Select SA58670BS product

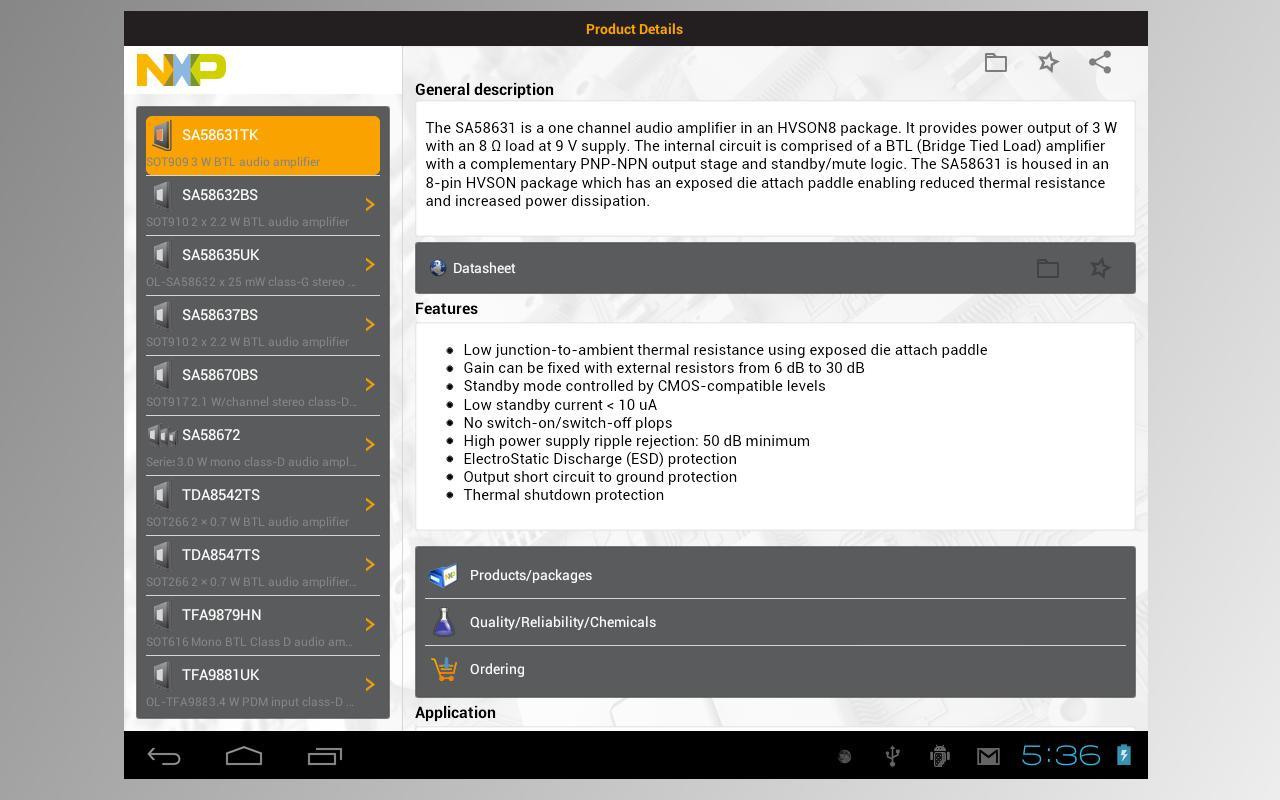[263, 385]
